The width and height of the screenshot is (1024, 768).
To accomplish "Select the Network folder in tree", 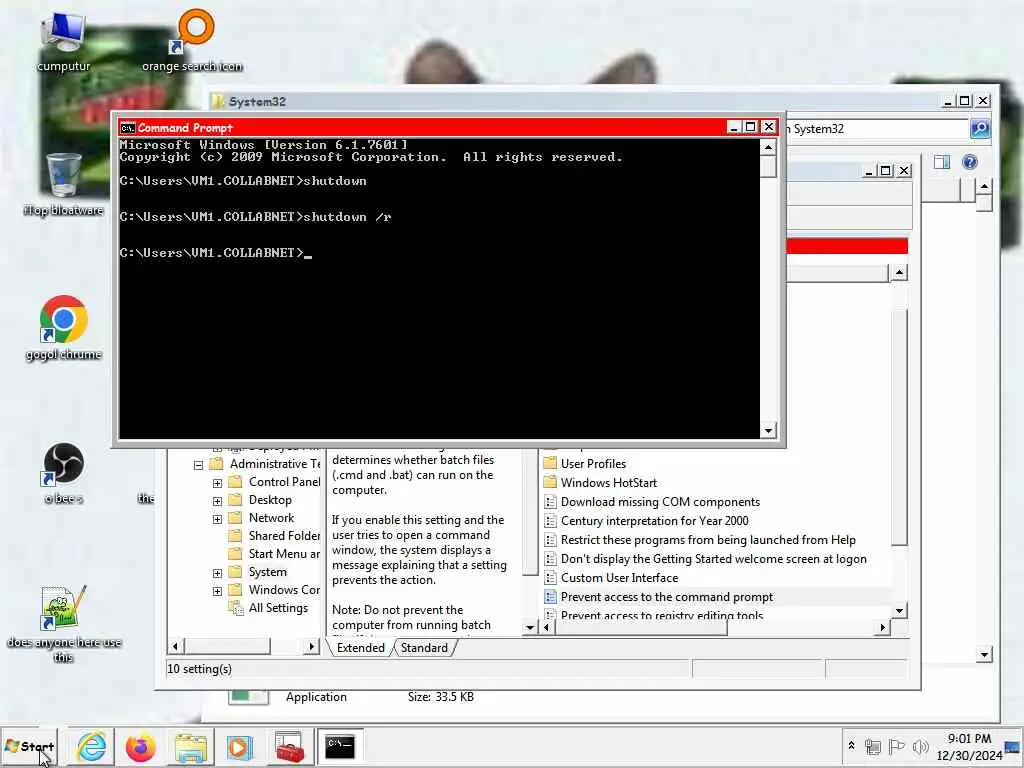I will pos(261,518).
